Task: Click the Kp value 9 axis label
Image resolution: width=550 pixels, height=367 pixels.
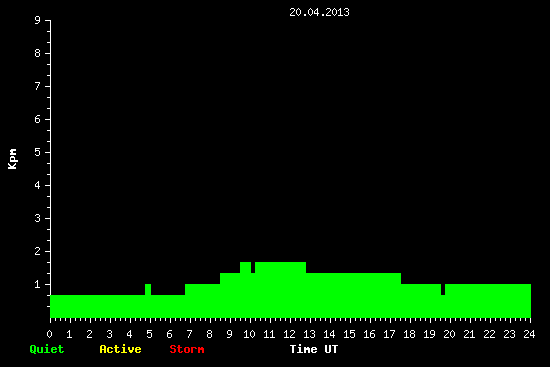Action: 38,20
